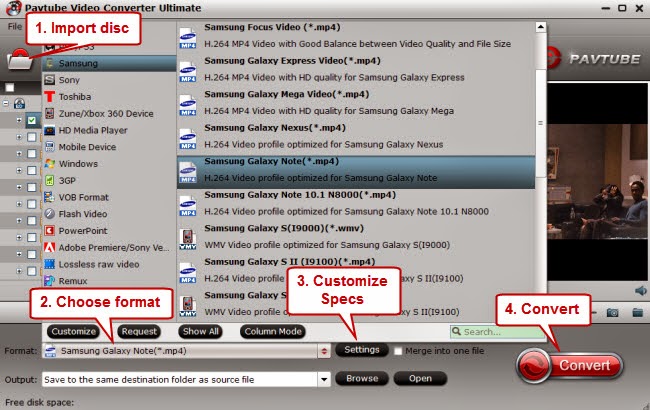Open Lossless raw video category
Image resolution: width=650 pixels, height=410 pixels.
tap(109, 264)
